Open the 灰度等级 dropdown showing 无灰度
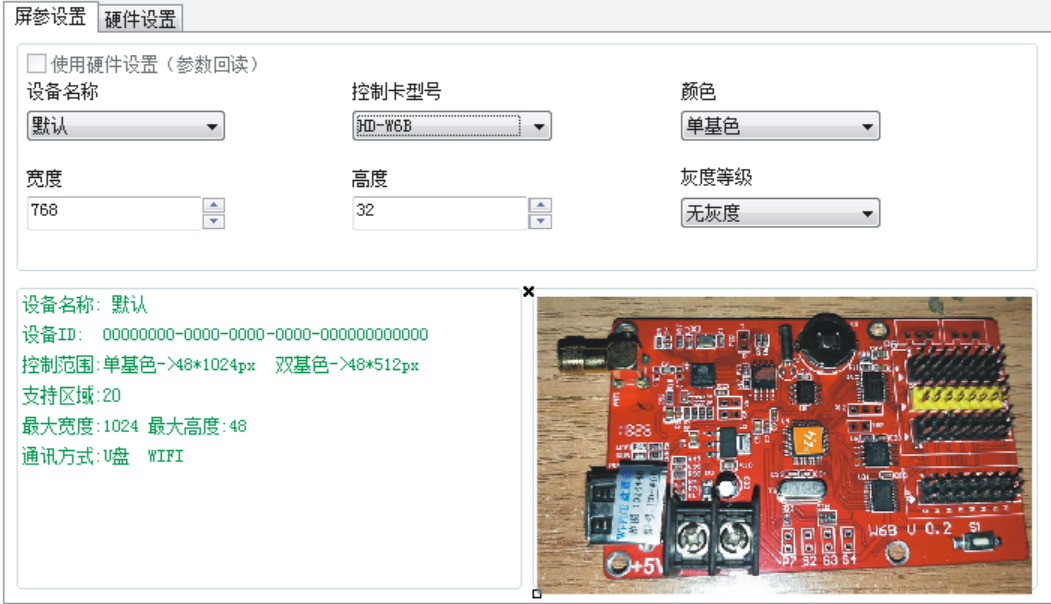The image size is (1051, 604). [779, 213]
